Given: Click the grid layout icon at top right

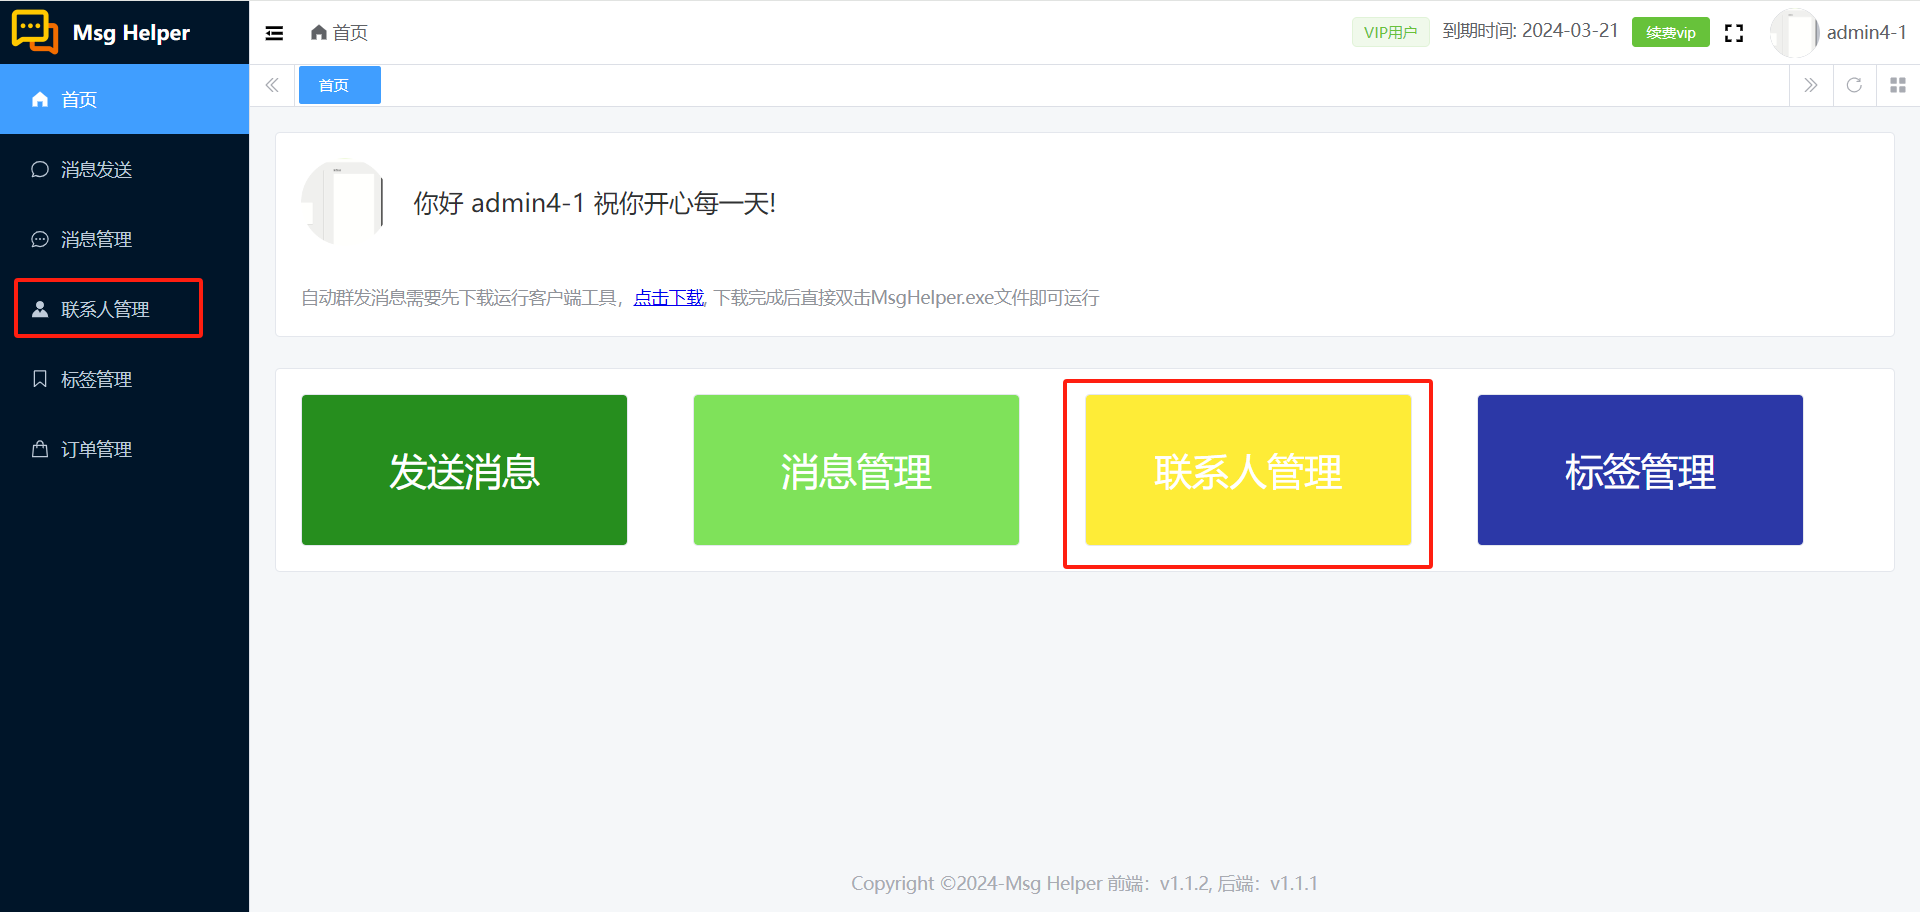Looking at the screenshot, I should point(1898,85).
